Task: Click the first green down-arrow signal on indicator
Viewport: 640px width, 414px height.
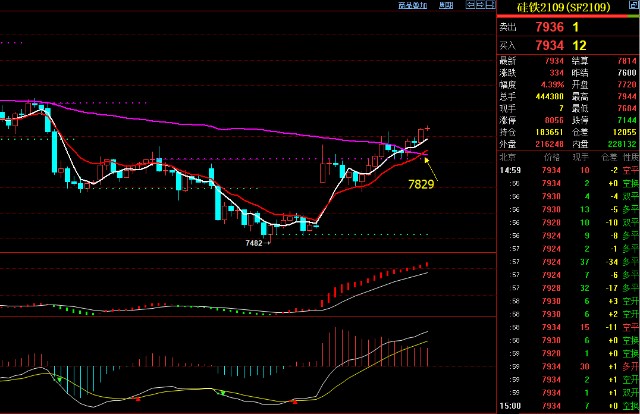Action: click(59, 380)
